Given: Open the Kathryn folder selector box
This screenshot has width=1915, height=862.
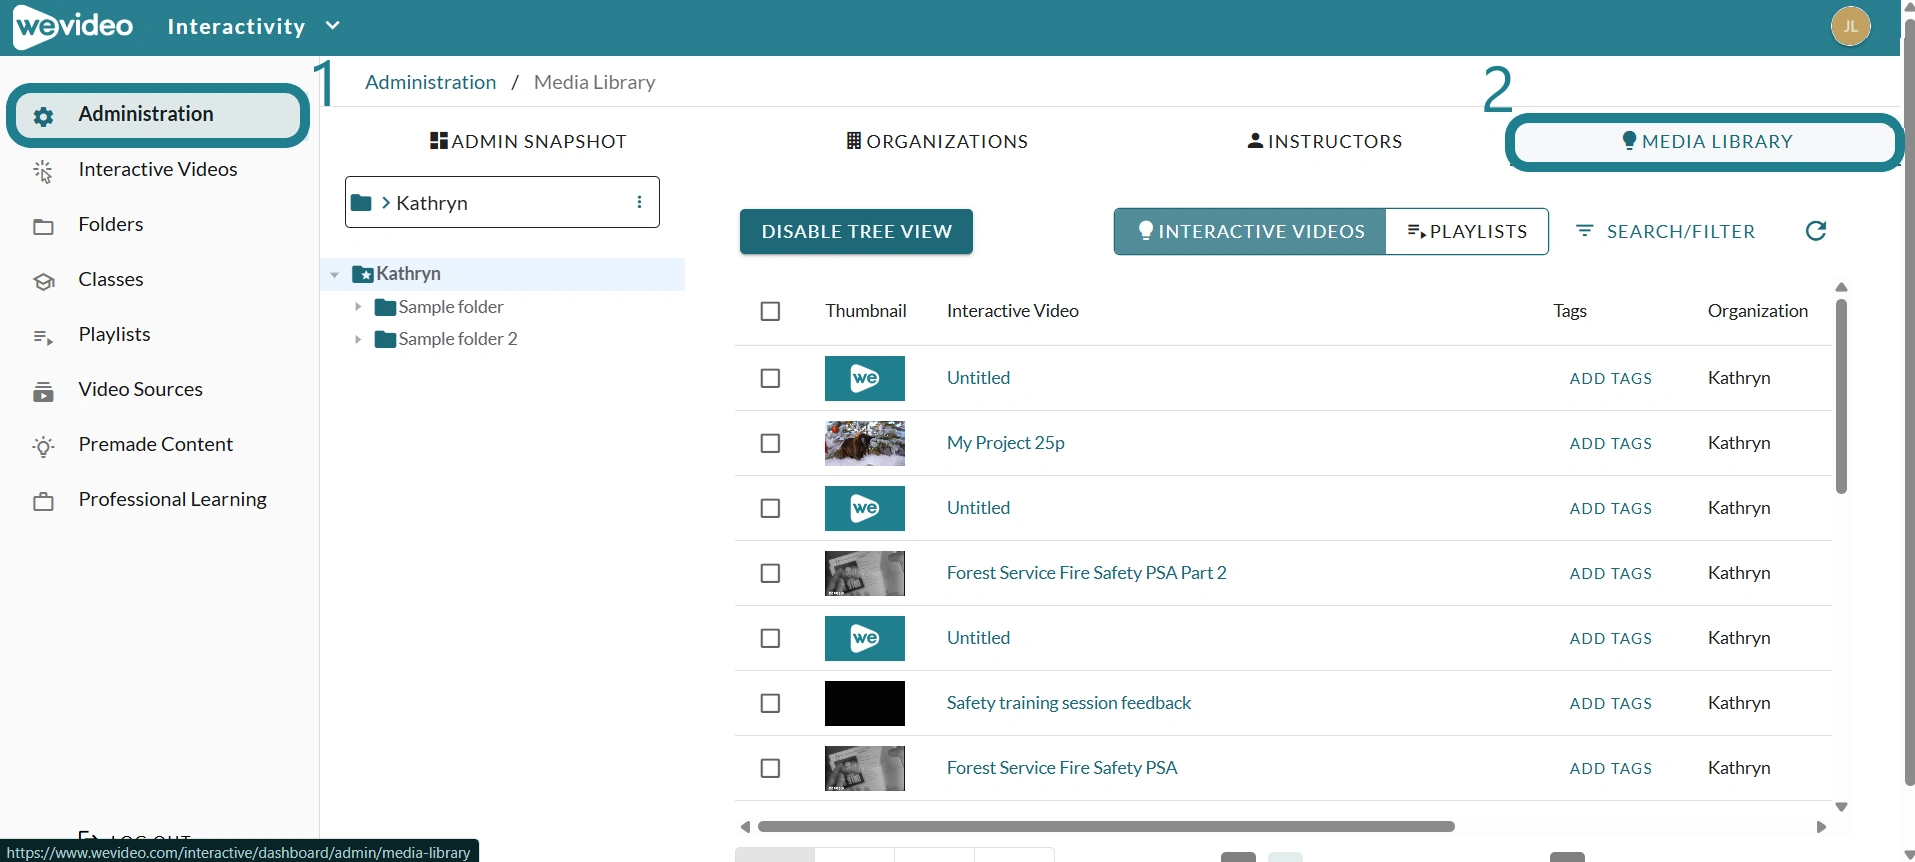Looking at the screenshot, I should (502, 202).
